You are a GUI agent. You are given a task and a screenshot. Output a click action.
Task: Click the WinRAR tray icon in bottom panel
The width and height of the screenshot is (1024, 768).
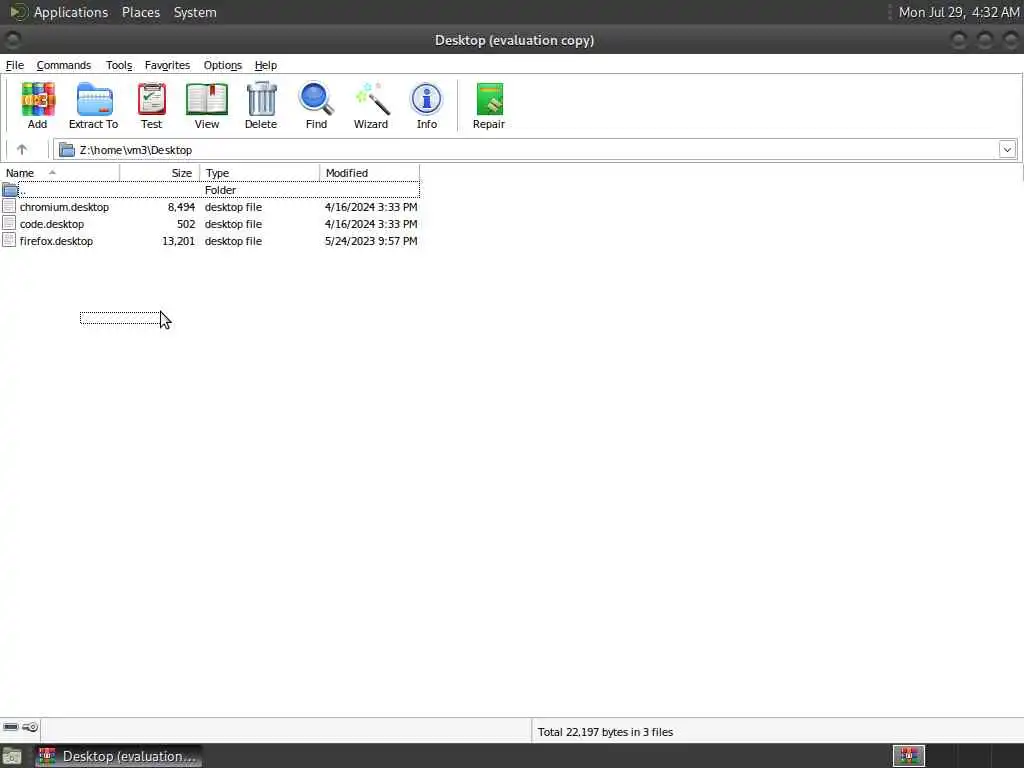click(908, 756)
